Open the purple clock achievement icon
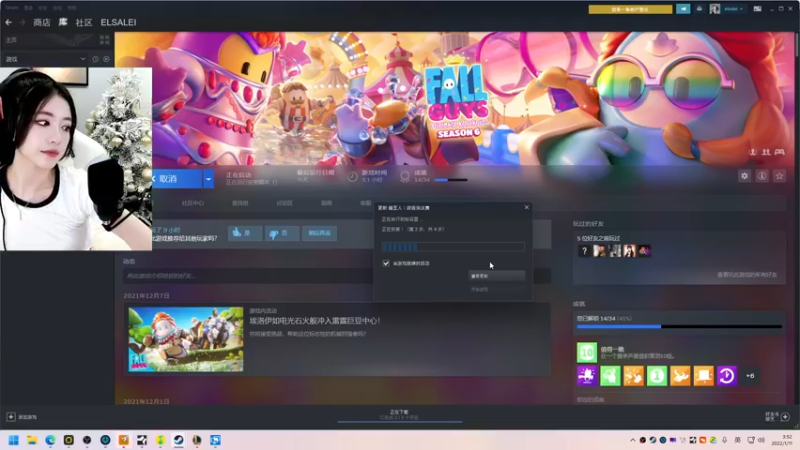 727,376
